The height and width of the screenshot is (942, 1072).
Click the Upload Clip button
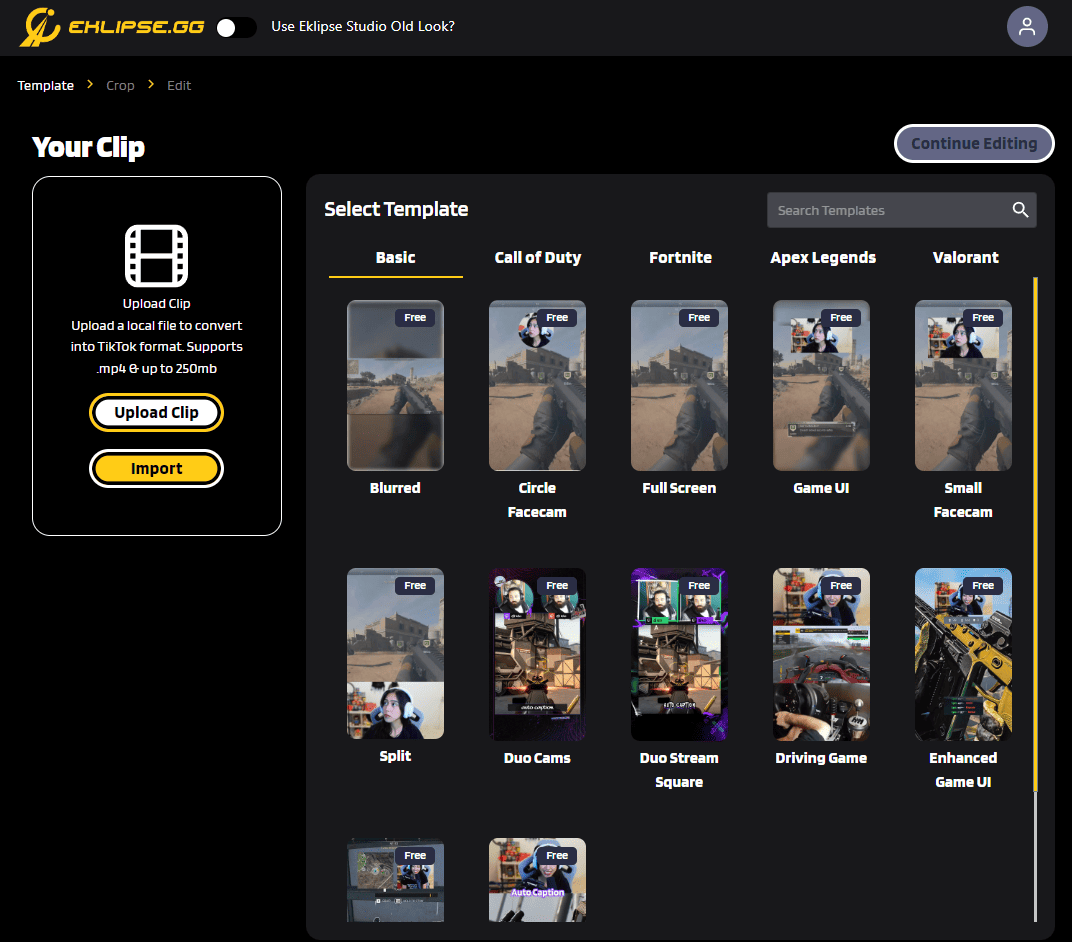click(157, 412)
